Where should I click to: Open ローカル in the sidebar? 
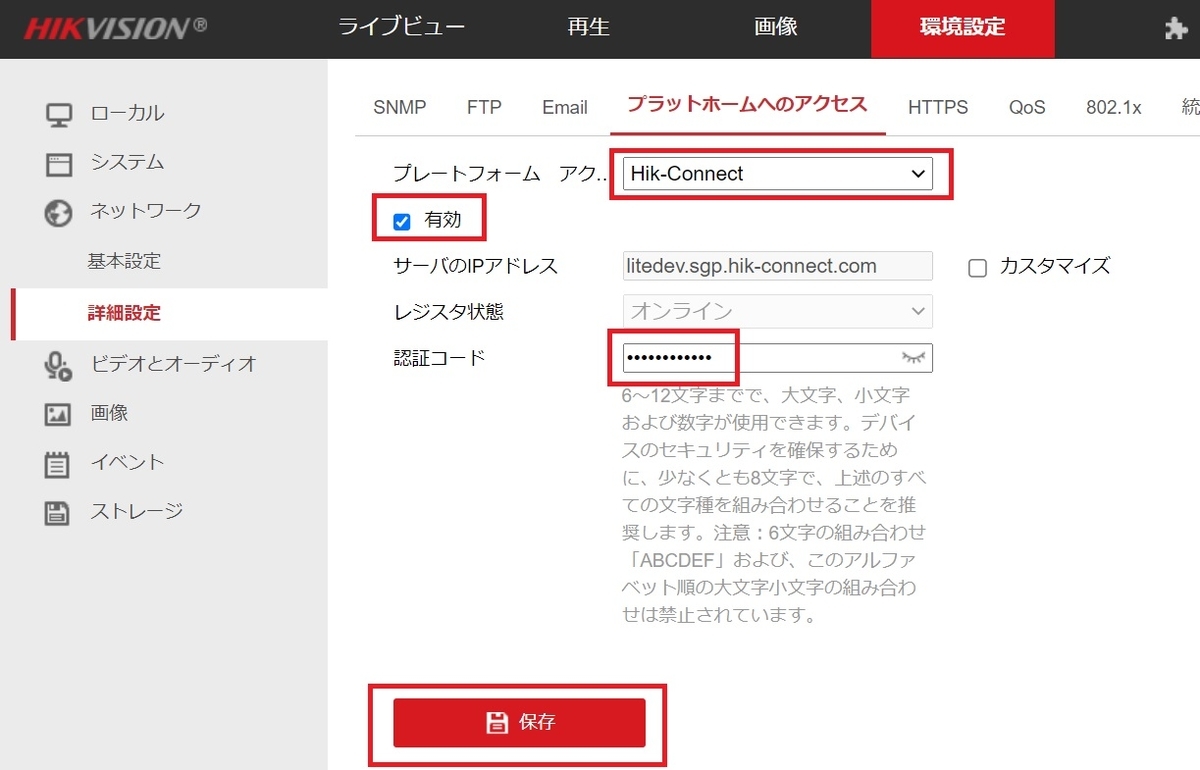coord(127,113)
